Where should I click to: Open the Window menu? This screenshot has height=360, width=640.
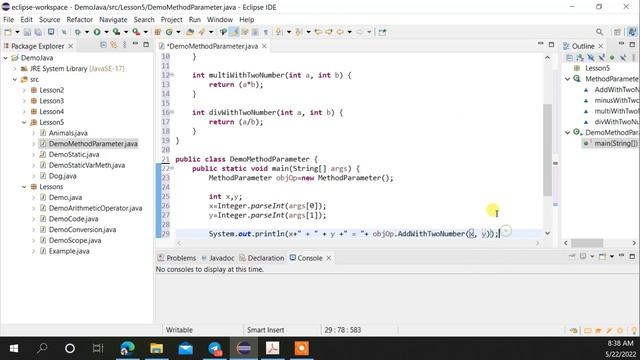[220, 20]
